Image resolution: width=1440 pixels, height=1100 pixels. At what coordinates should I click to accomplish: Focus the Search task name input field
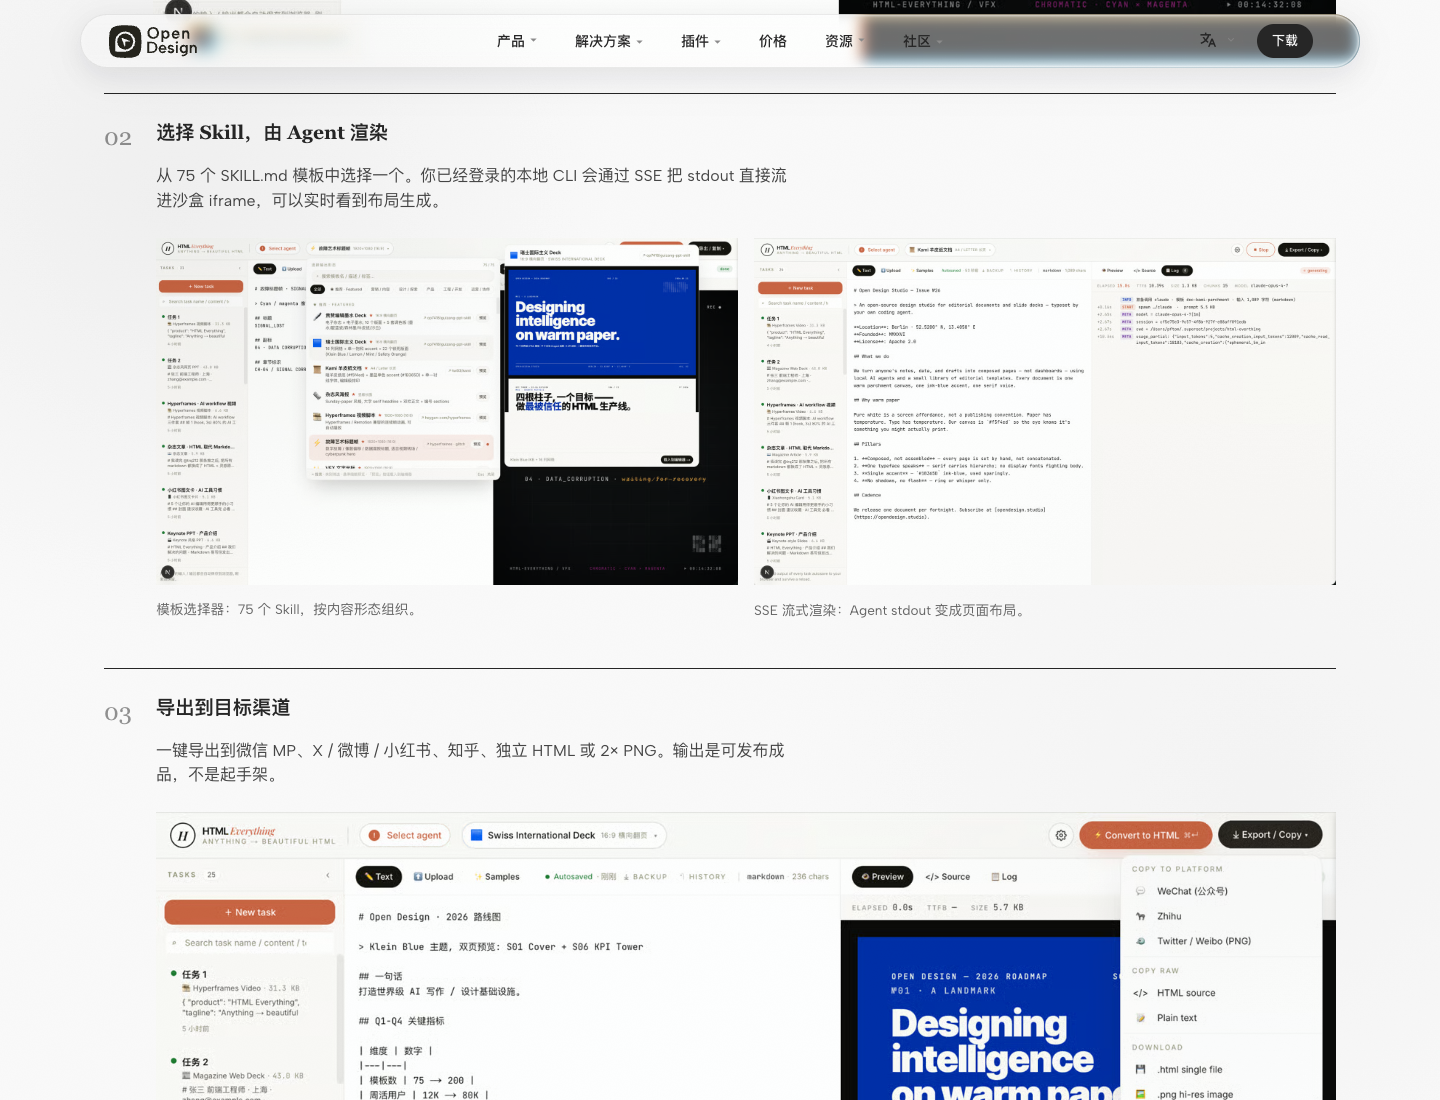(x=250, y=943)
